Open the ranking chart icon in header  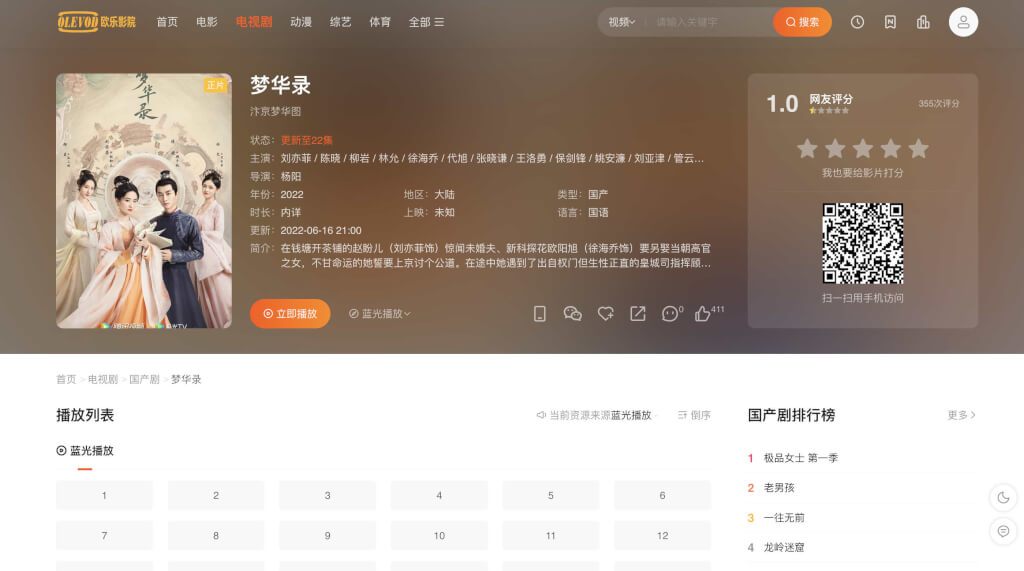pos(923,22)
